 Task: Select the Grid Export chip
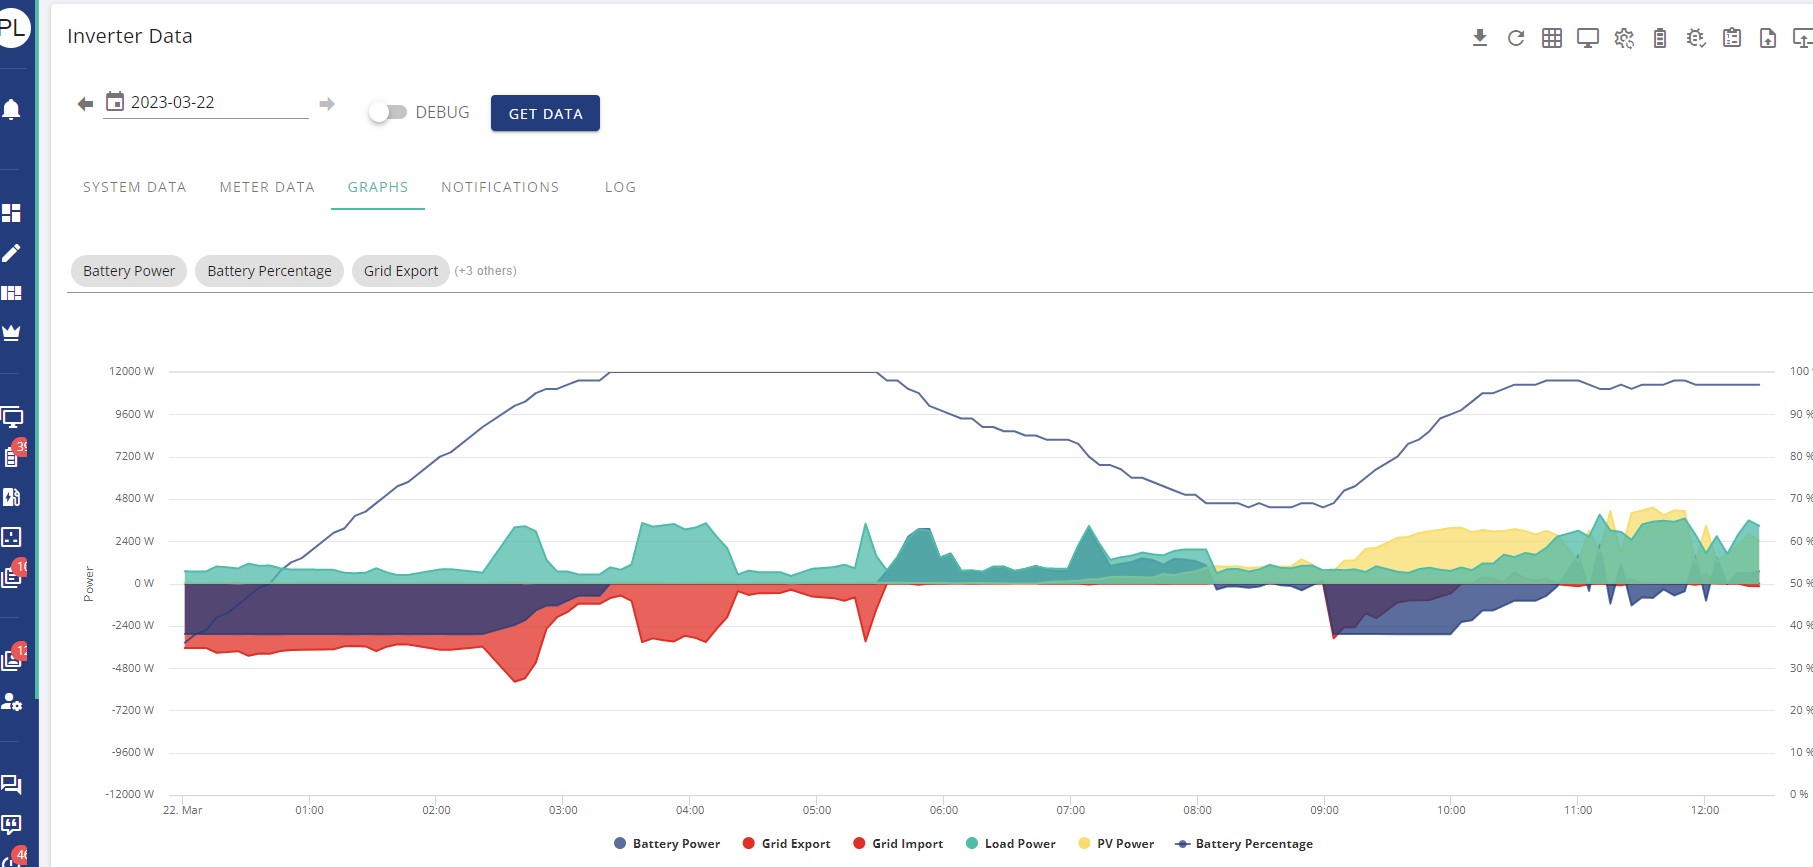pyautogui.click(x=400, y=271)
